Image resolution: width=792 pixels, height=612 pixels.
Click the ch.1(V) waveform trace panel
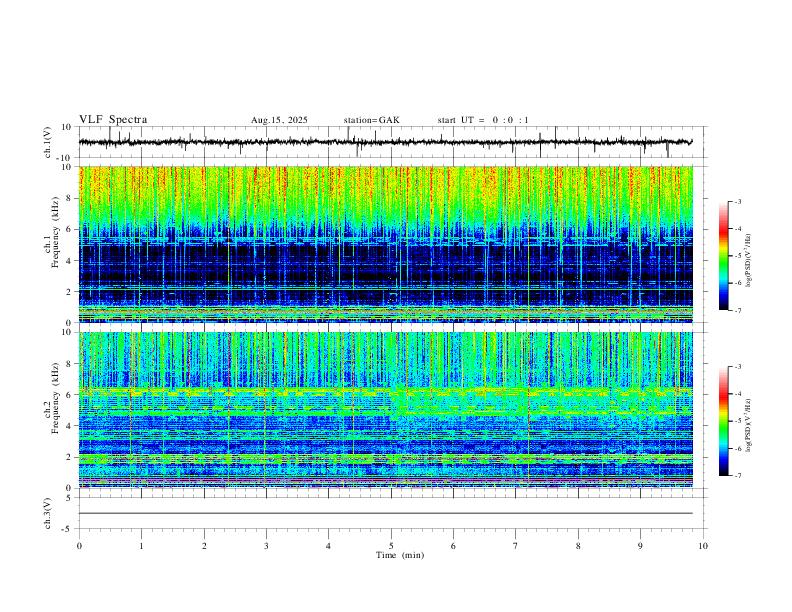(x=393, y=142)
